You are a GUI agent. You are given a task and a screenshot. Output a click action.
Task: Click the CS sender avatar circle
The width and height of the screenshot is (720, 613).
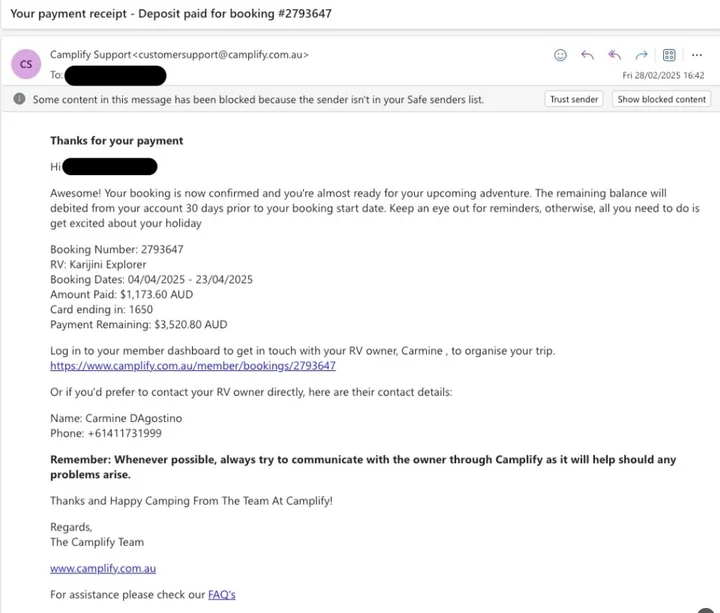coord(26,64)
